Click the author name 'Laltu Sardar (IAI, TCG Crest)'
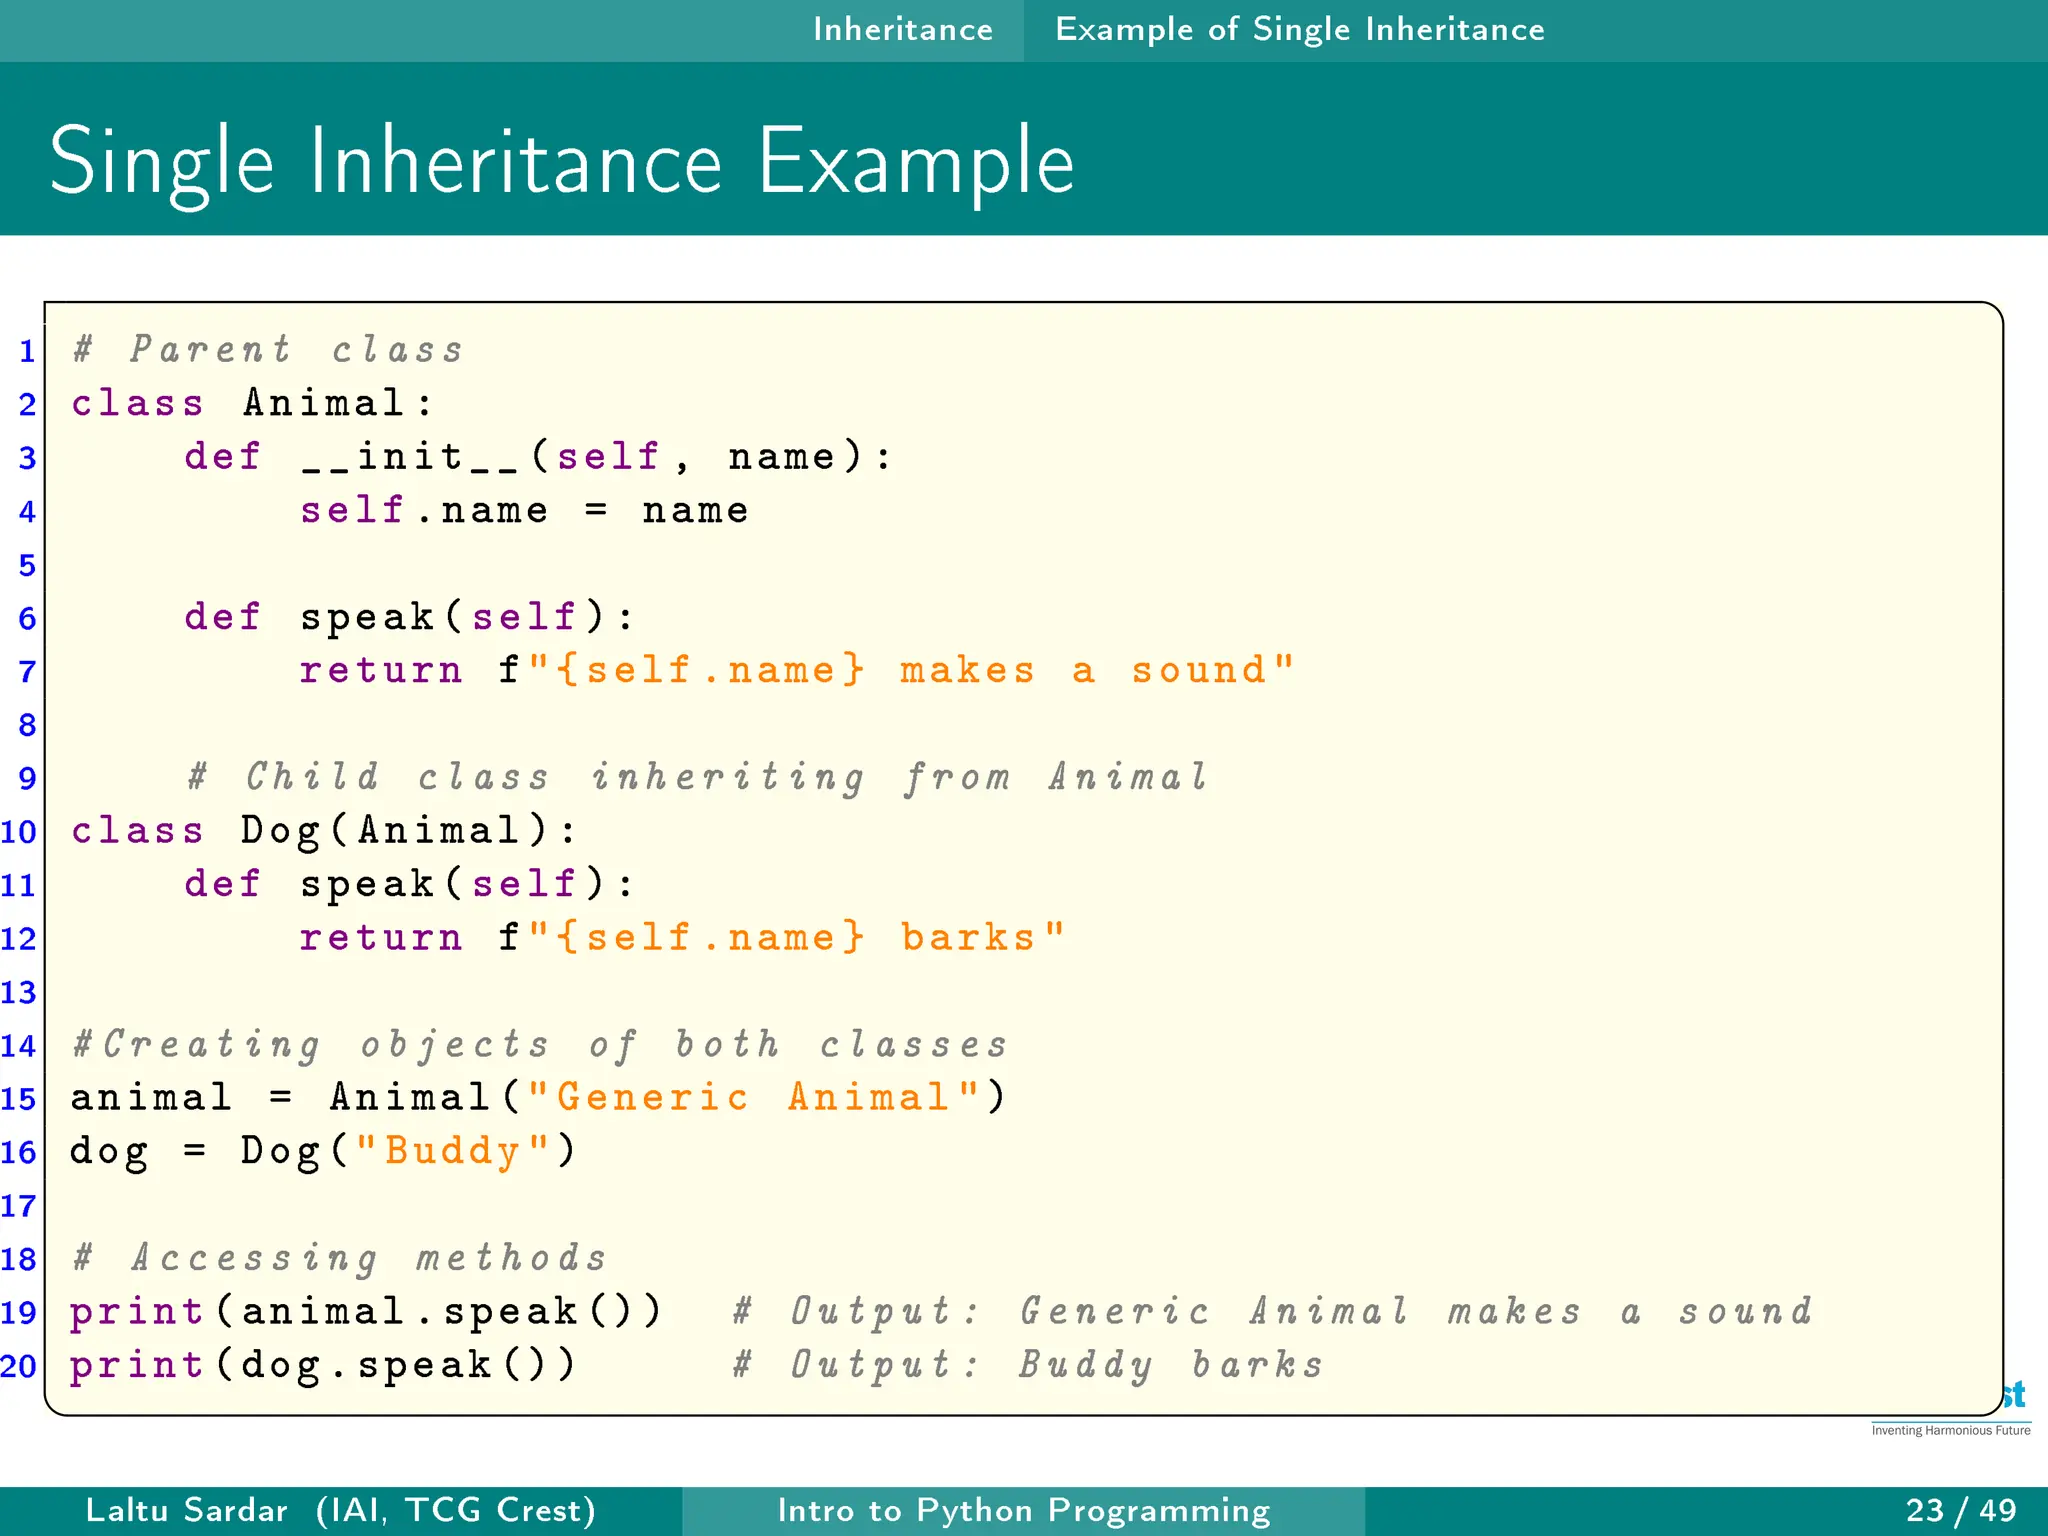The image size is (2048, 1536). [x=341, y=1510]
